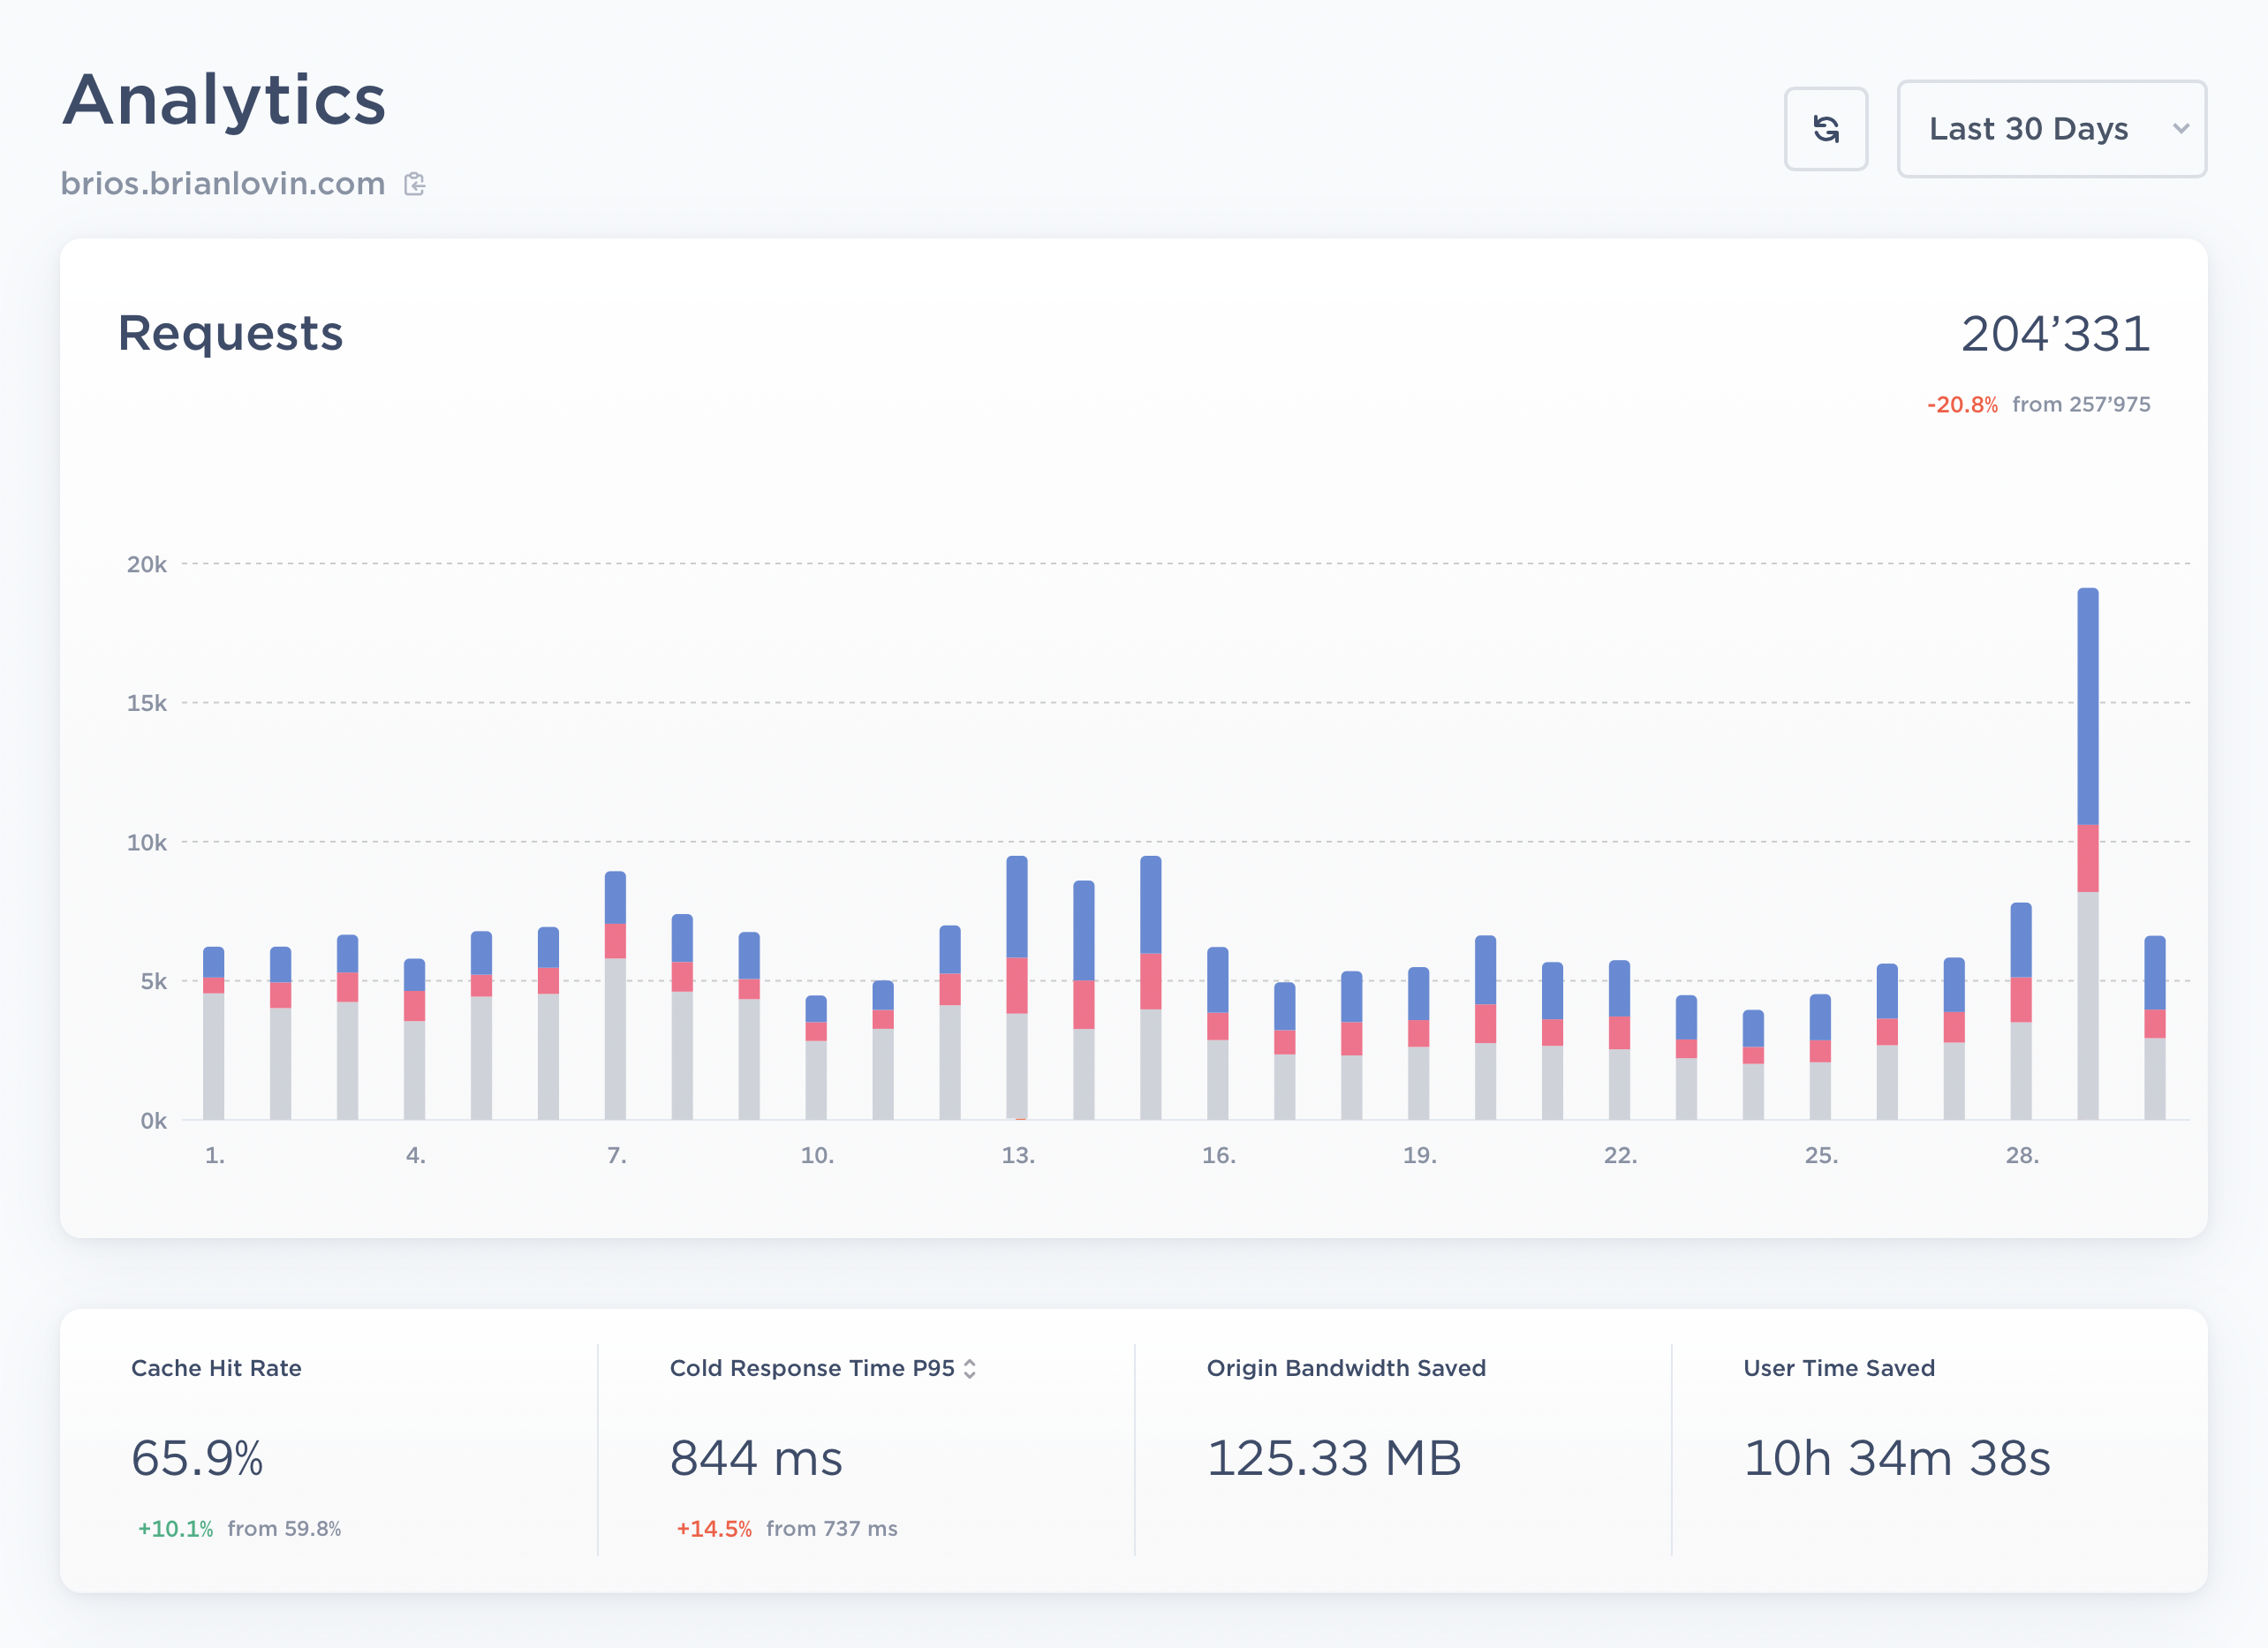2268x1648 pixels.
Task: Click the 204'331 total requests number
Action: coord(2054,334)
